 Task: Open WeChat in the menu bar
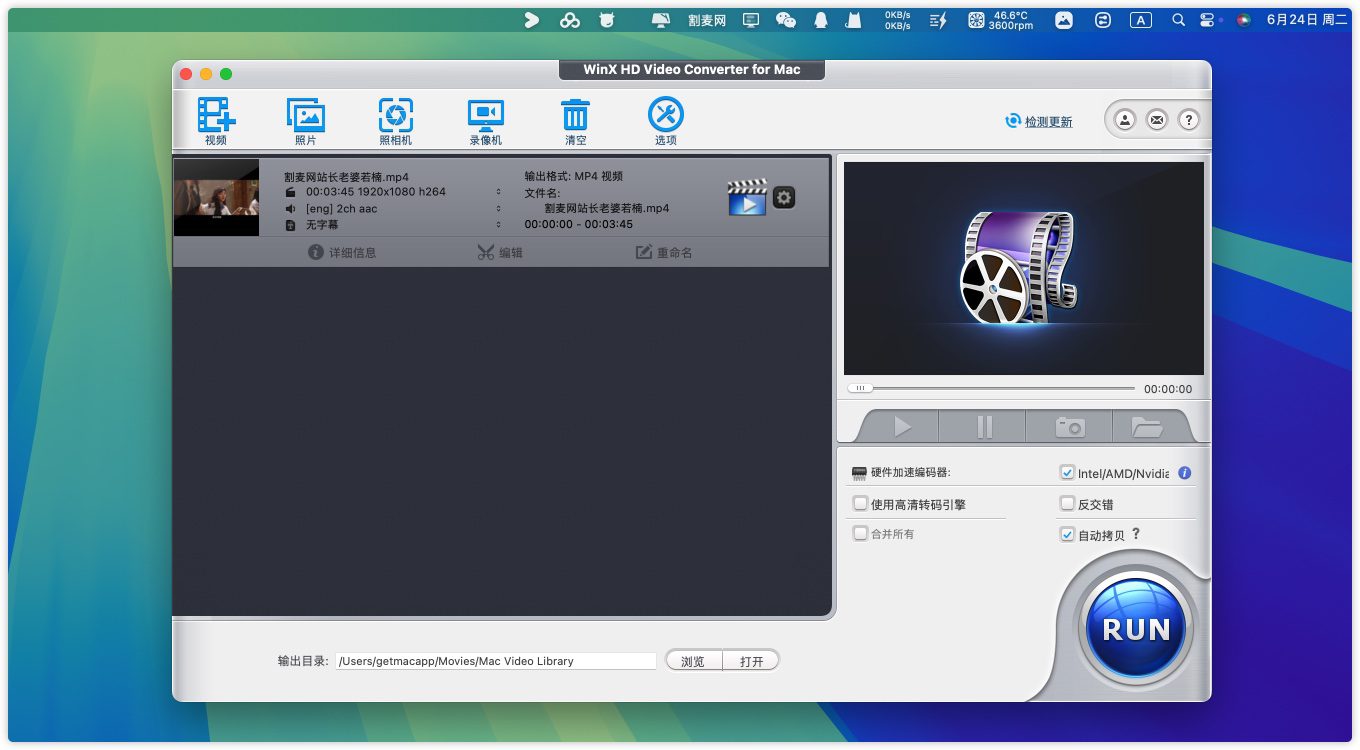(786, 20)
